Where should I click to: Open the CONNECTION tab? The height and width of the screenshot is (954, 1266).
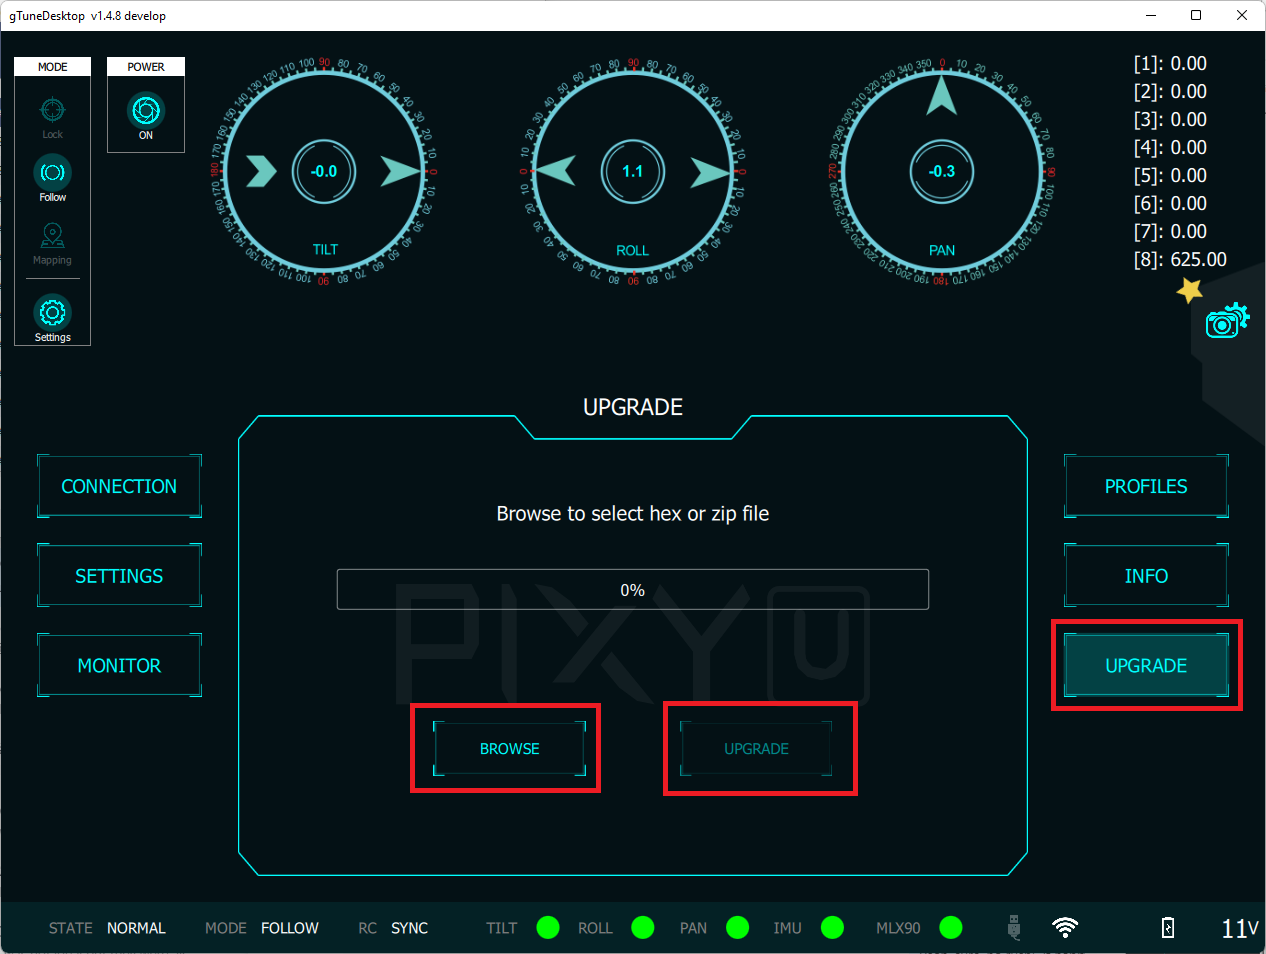119,487
